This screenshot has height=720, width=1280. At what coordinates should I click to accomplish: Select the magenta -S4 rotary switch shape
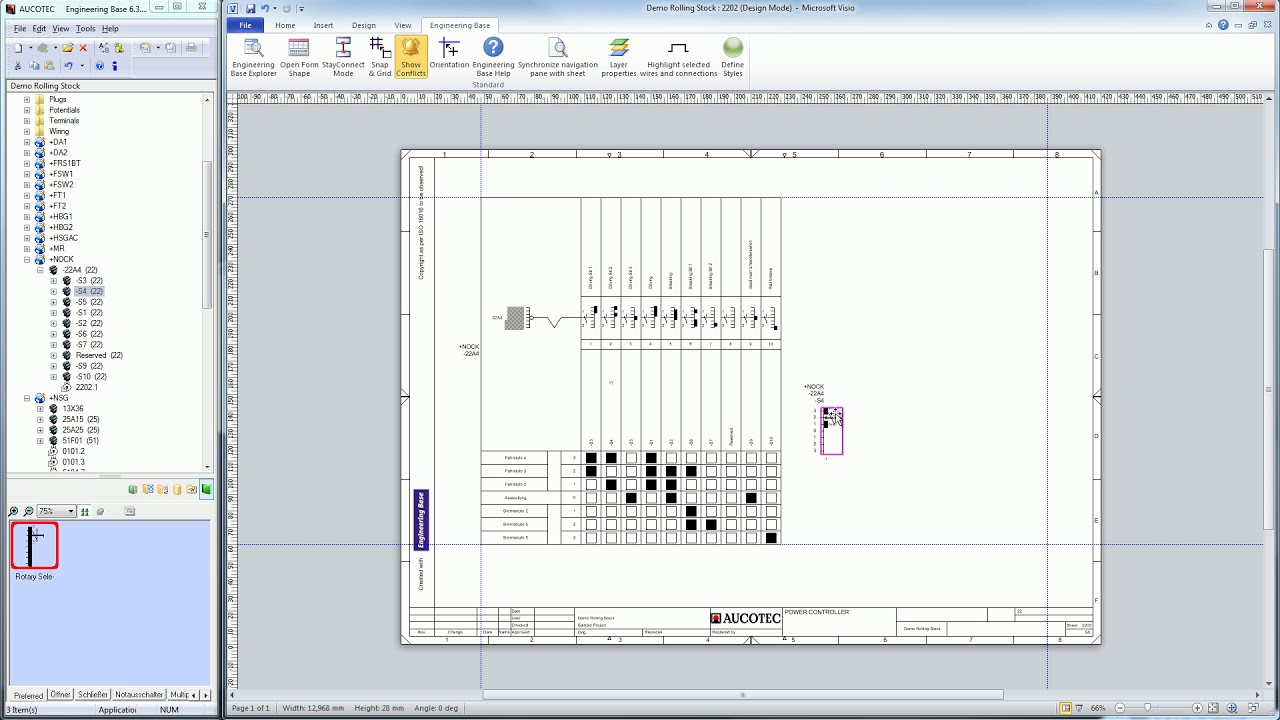832,431
